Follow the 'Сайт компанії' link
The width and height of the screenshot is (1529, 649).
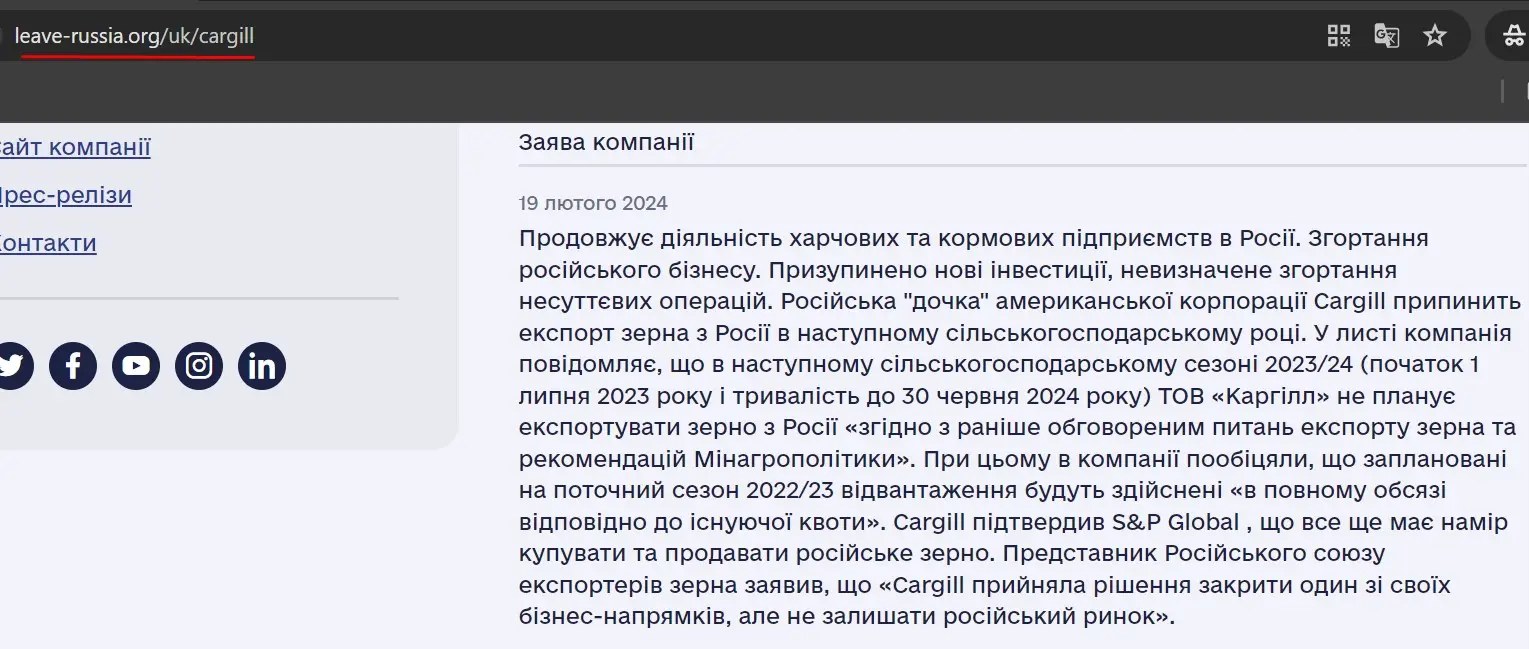pos(75,147)
